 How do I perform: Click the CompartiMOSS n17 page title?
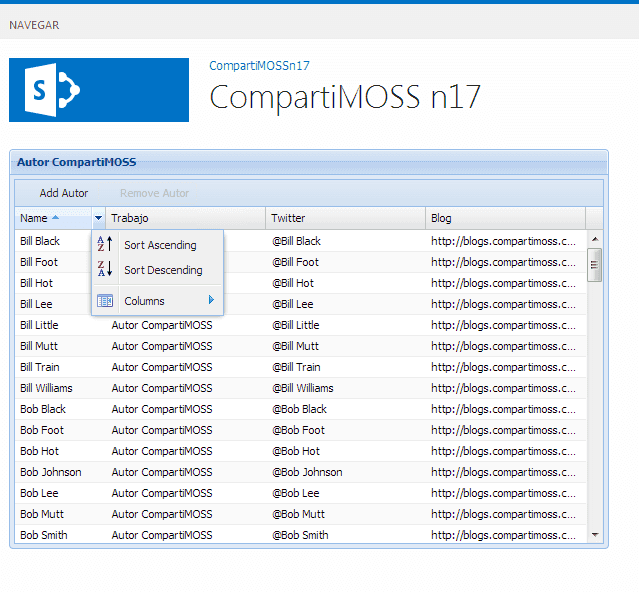345,97
